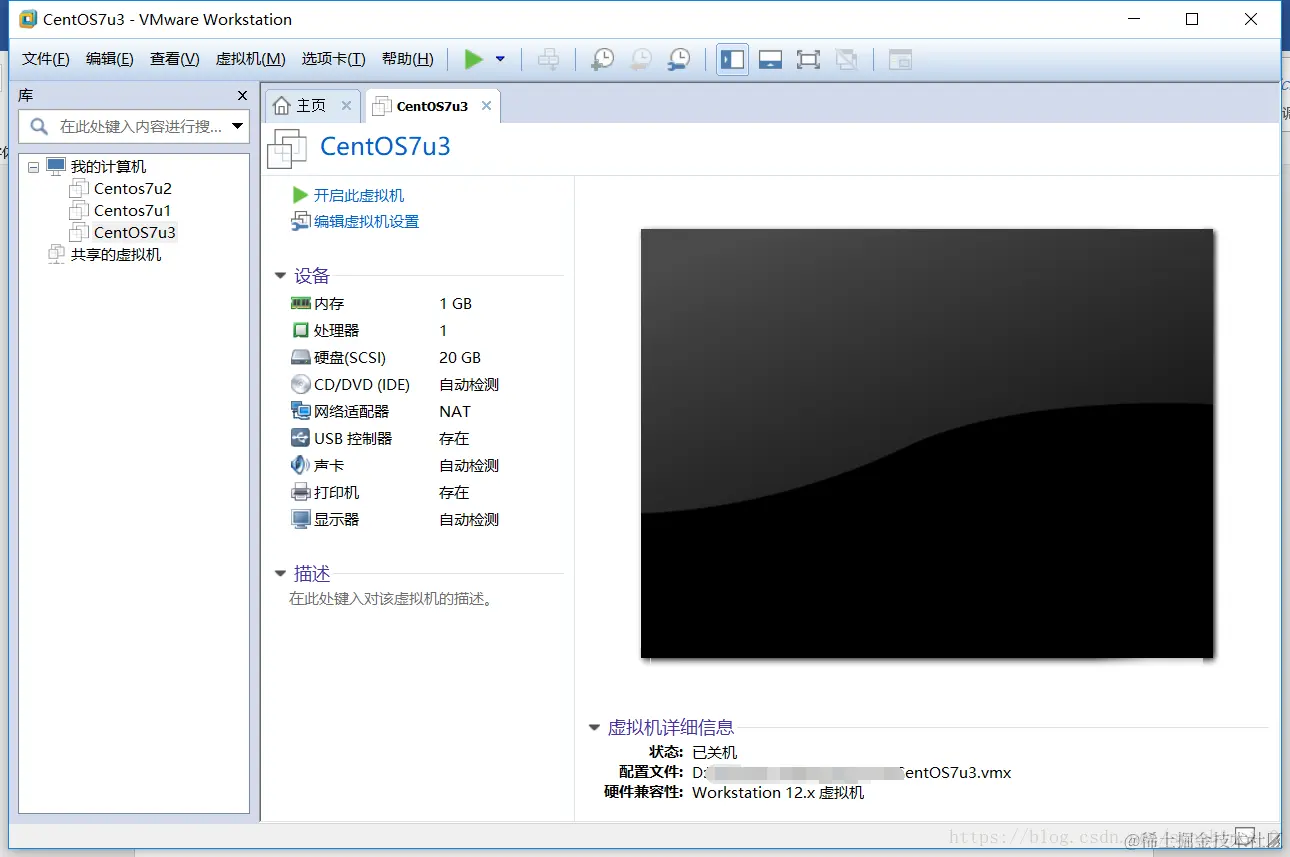Start CentOS7u3 with the green power button
The image size is (1290, 857).
[473, 59]
